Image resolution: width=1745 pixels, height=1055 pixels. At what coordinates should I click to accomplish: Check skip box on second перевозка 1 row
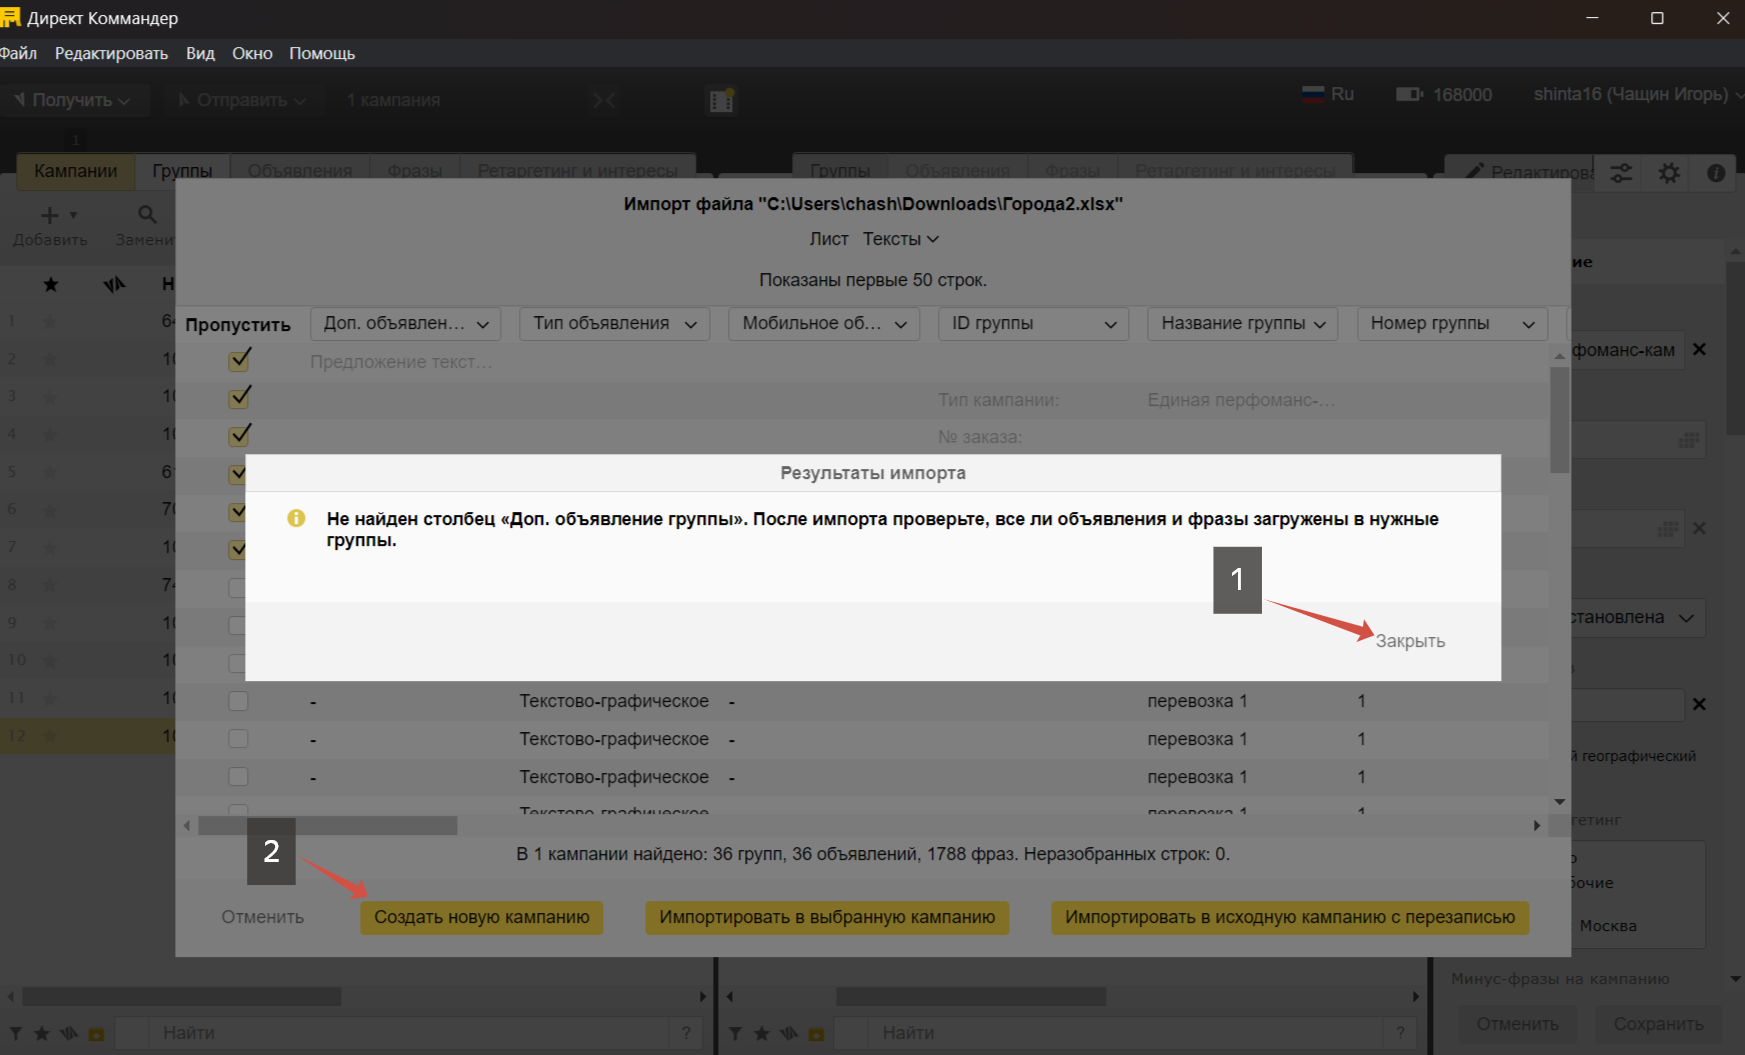tap(238, 739)
